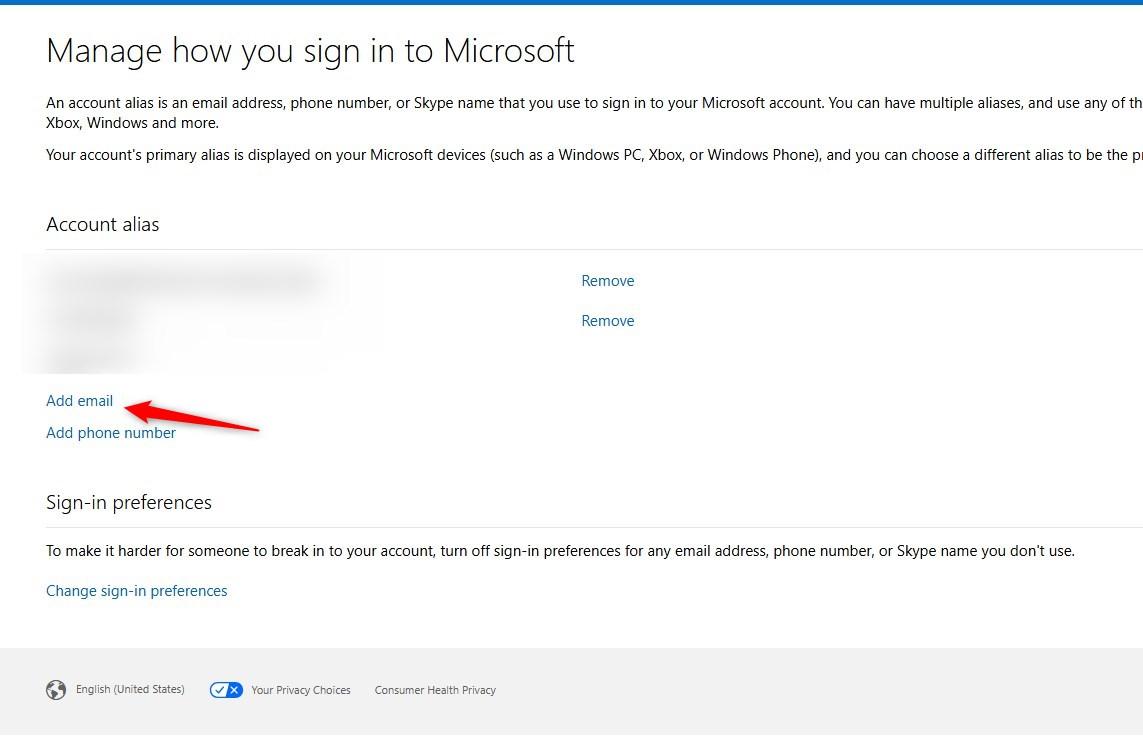Open Consumer Health Privacy link

tap(435, 690)
